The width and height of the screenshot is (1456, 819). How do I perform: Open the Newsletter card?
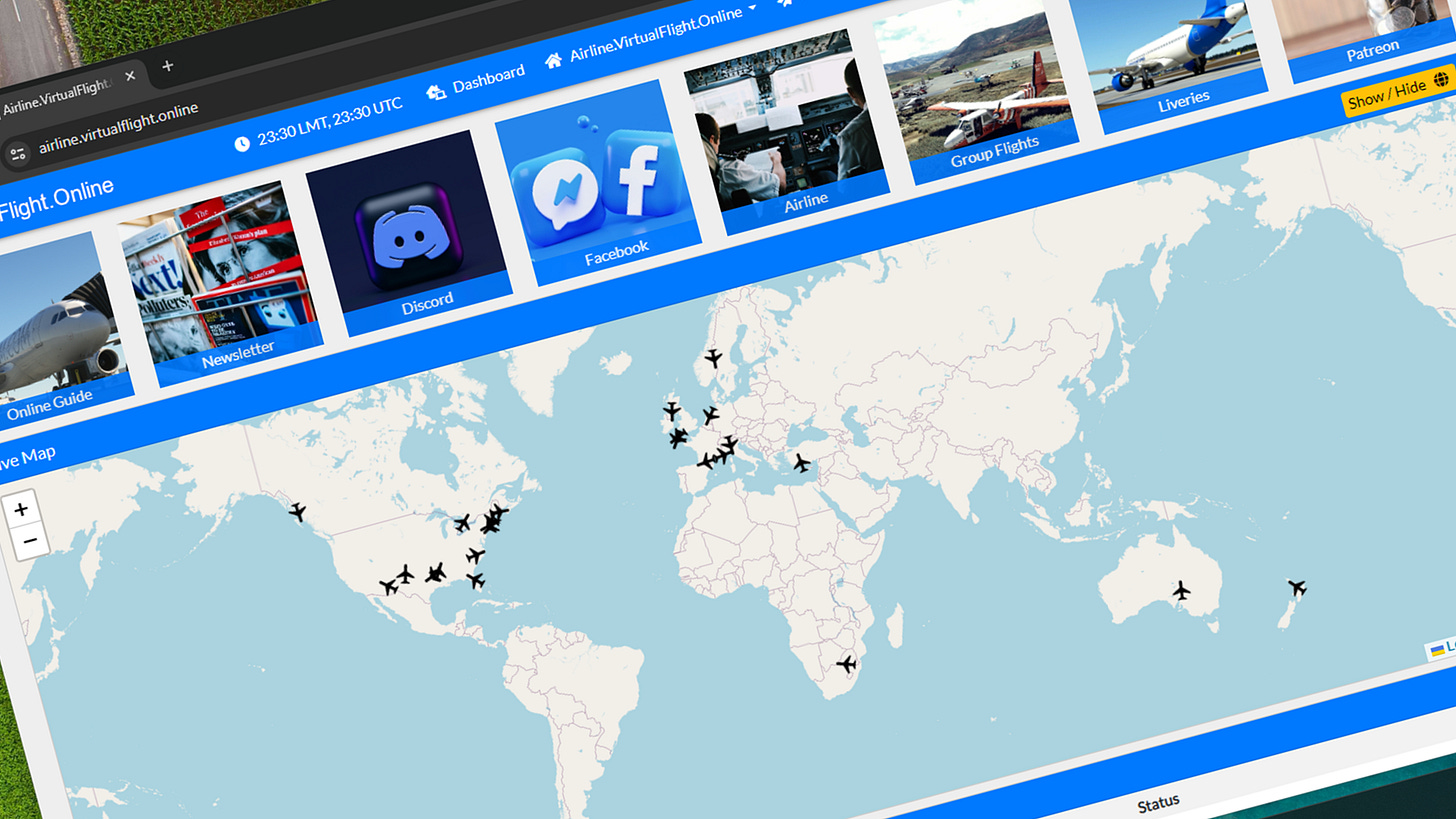tap(221, 283)
